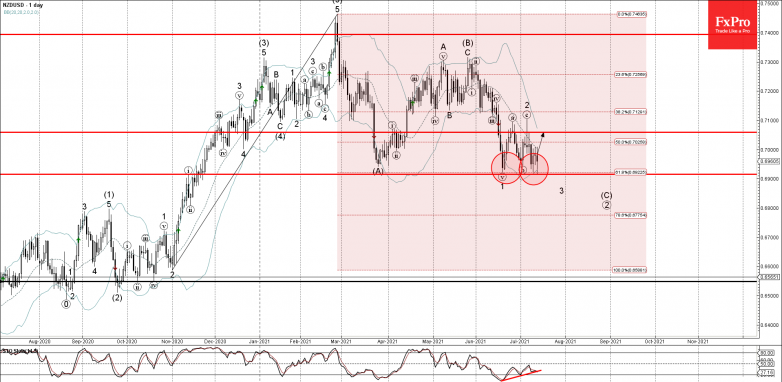This screenshot has width=782, height=382.
Task: Select the 100.0% Fibonacci retracement label
Action: 630,270
